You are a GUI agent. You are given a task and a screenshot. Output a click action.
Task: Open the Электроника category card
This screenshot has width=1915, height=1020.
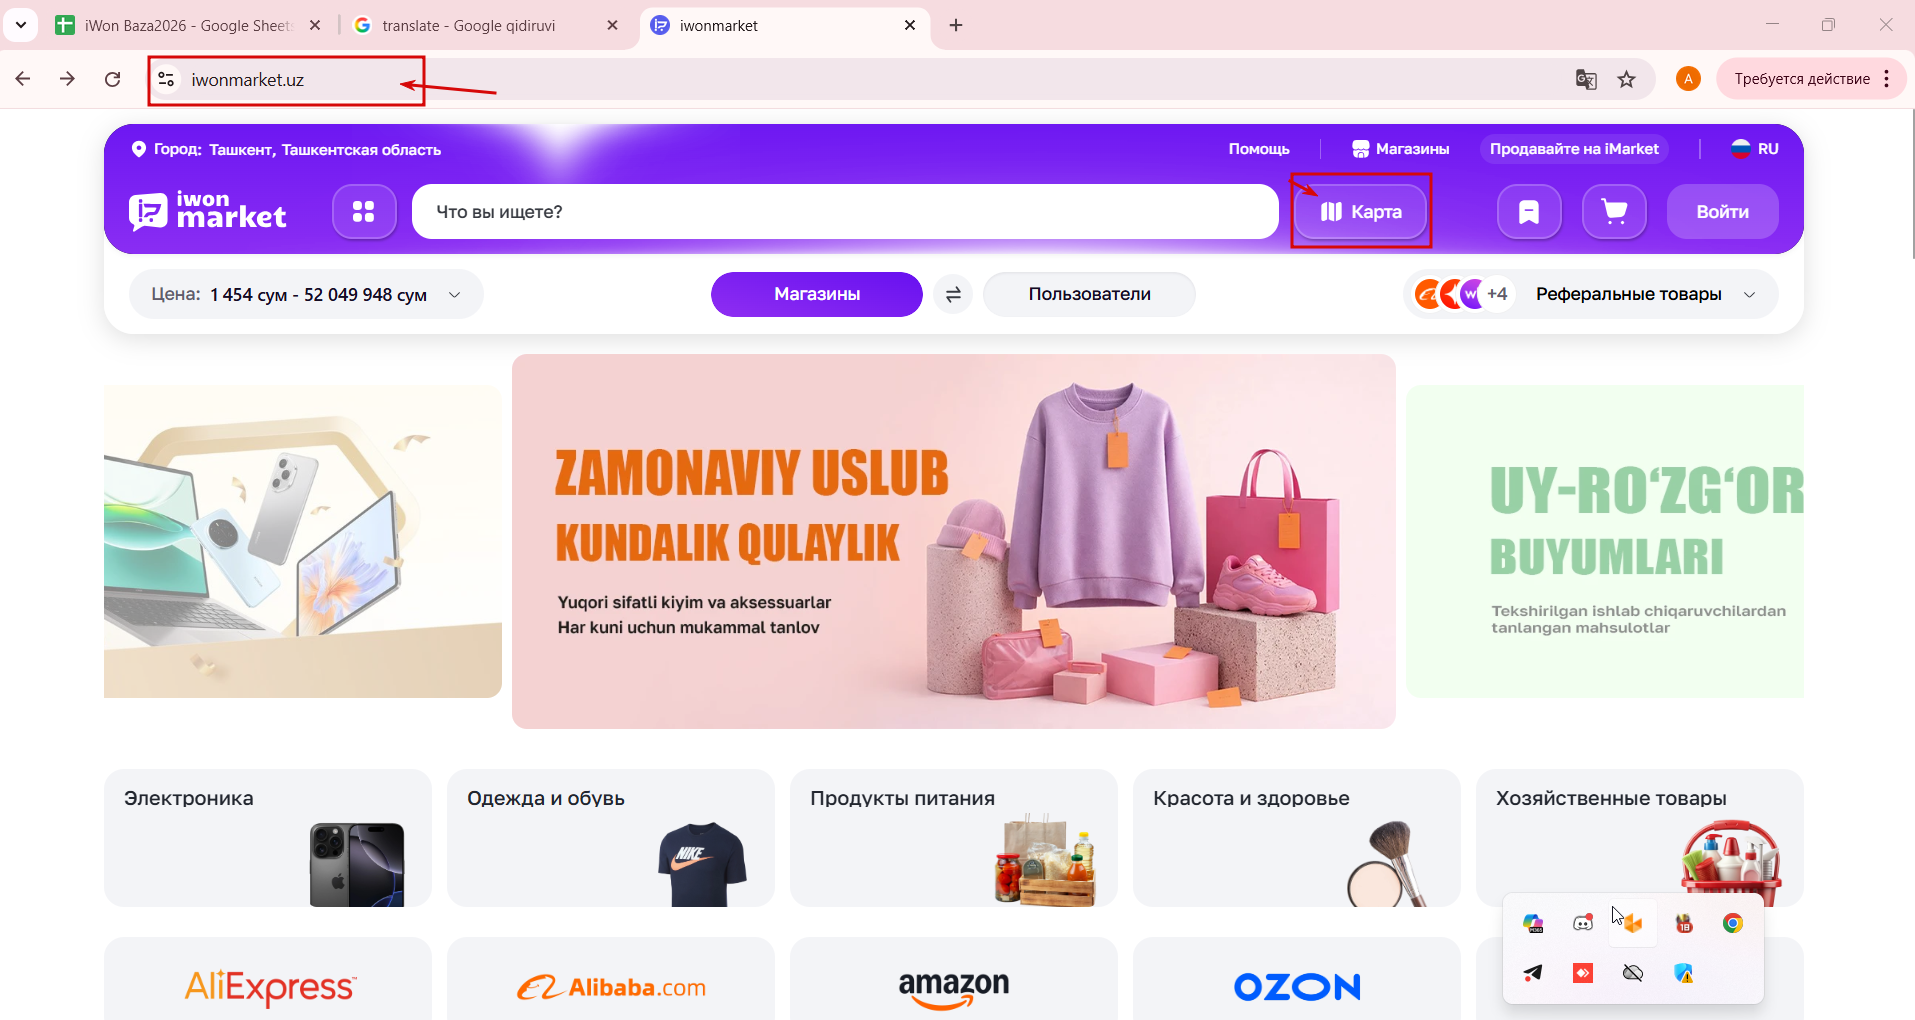(268, 838)
